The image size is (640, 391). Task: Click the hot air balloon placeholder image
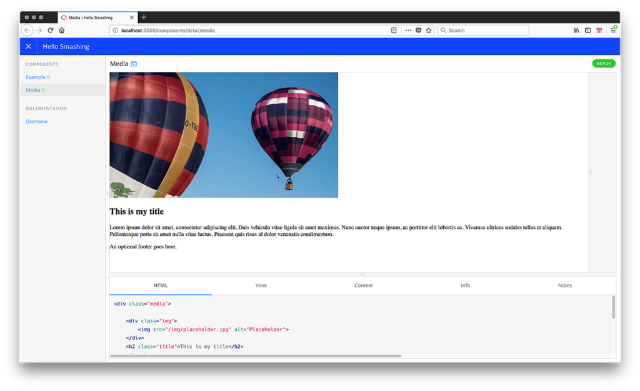(x=224, y=135)
